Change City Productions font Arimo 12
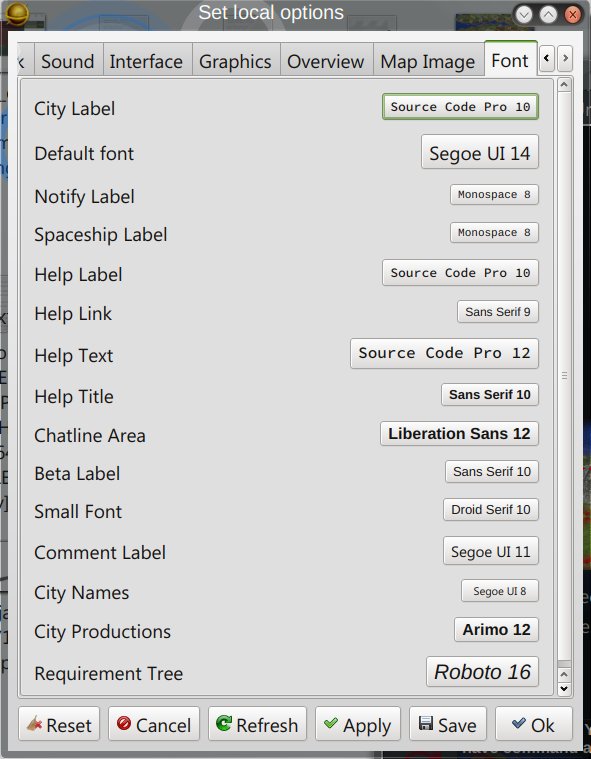591x759 pixels. (496, 630)
